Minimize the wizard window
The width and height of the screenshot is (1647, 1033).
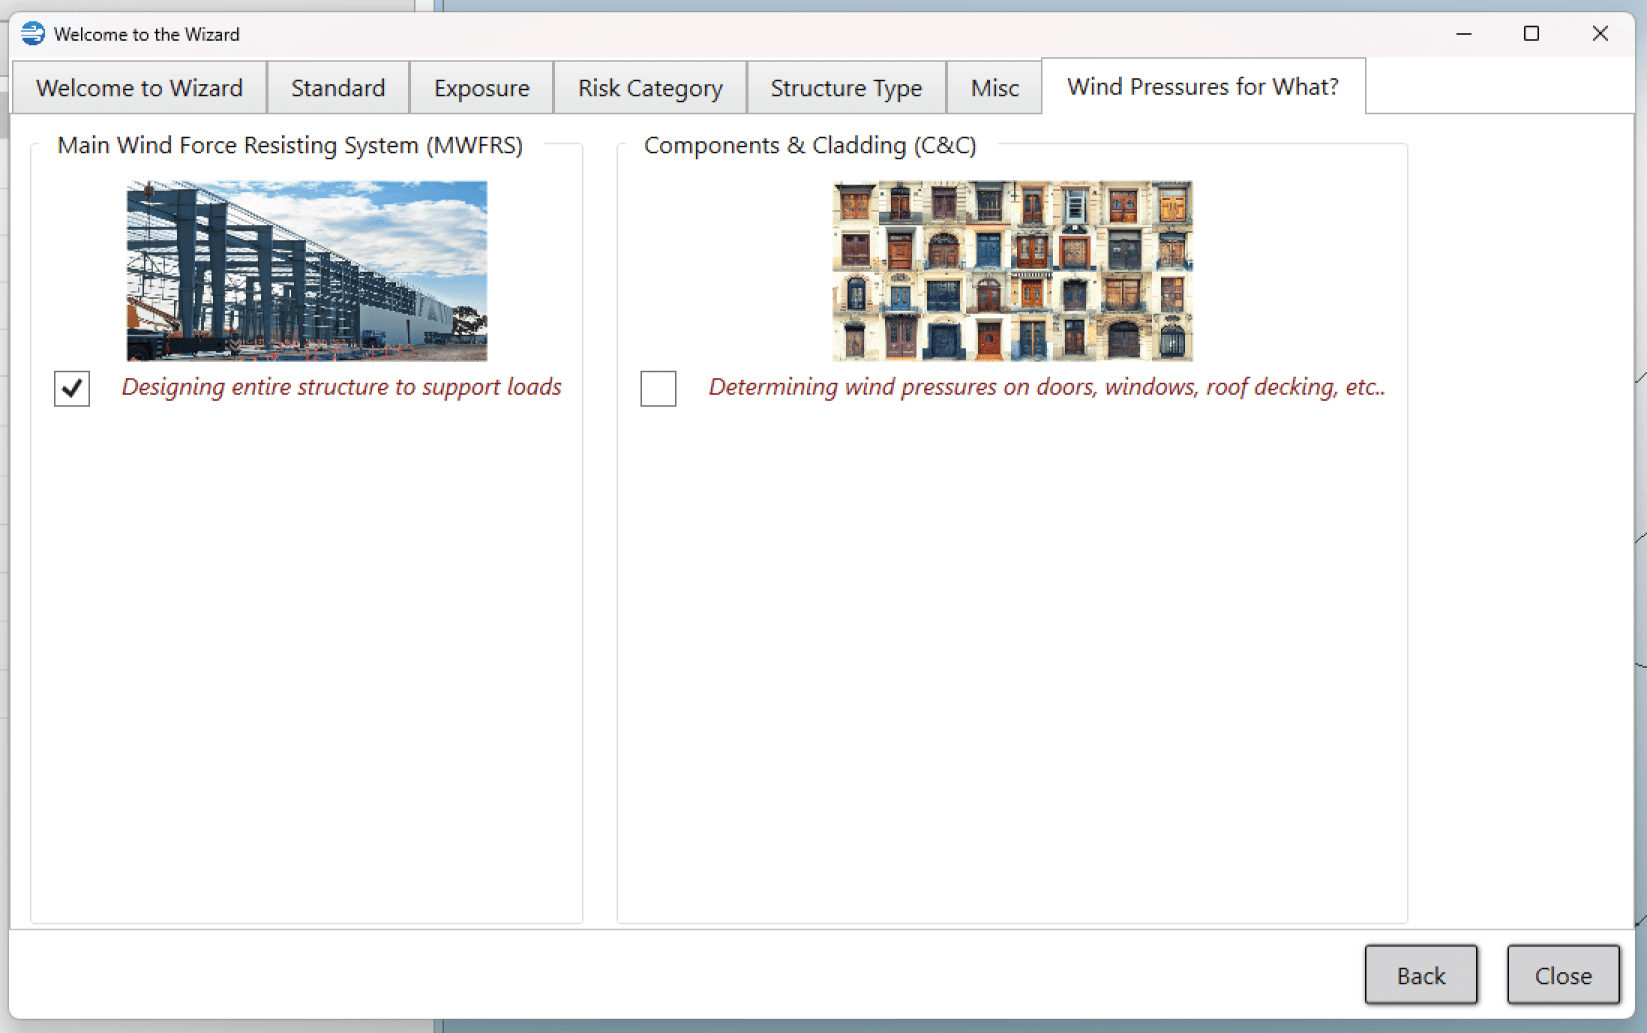[1464, 34]
